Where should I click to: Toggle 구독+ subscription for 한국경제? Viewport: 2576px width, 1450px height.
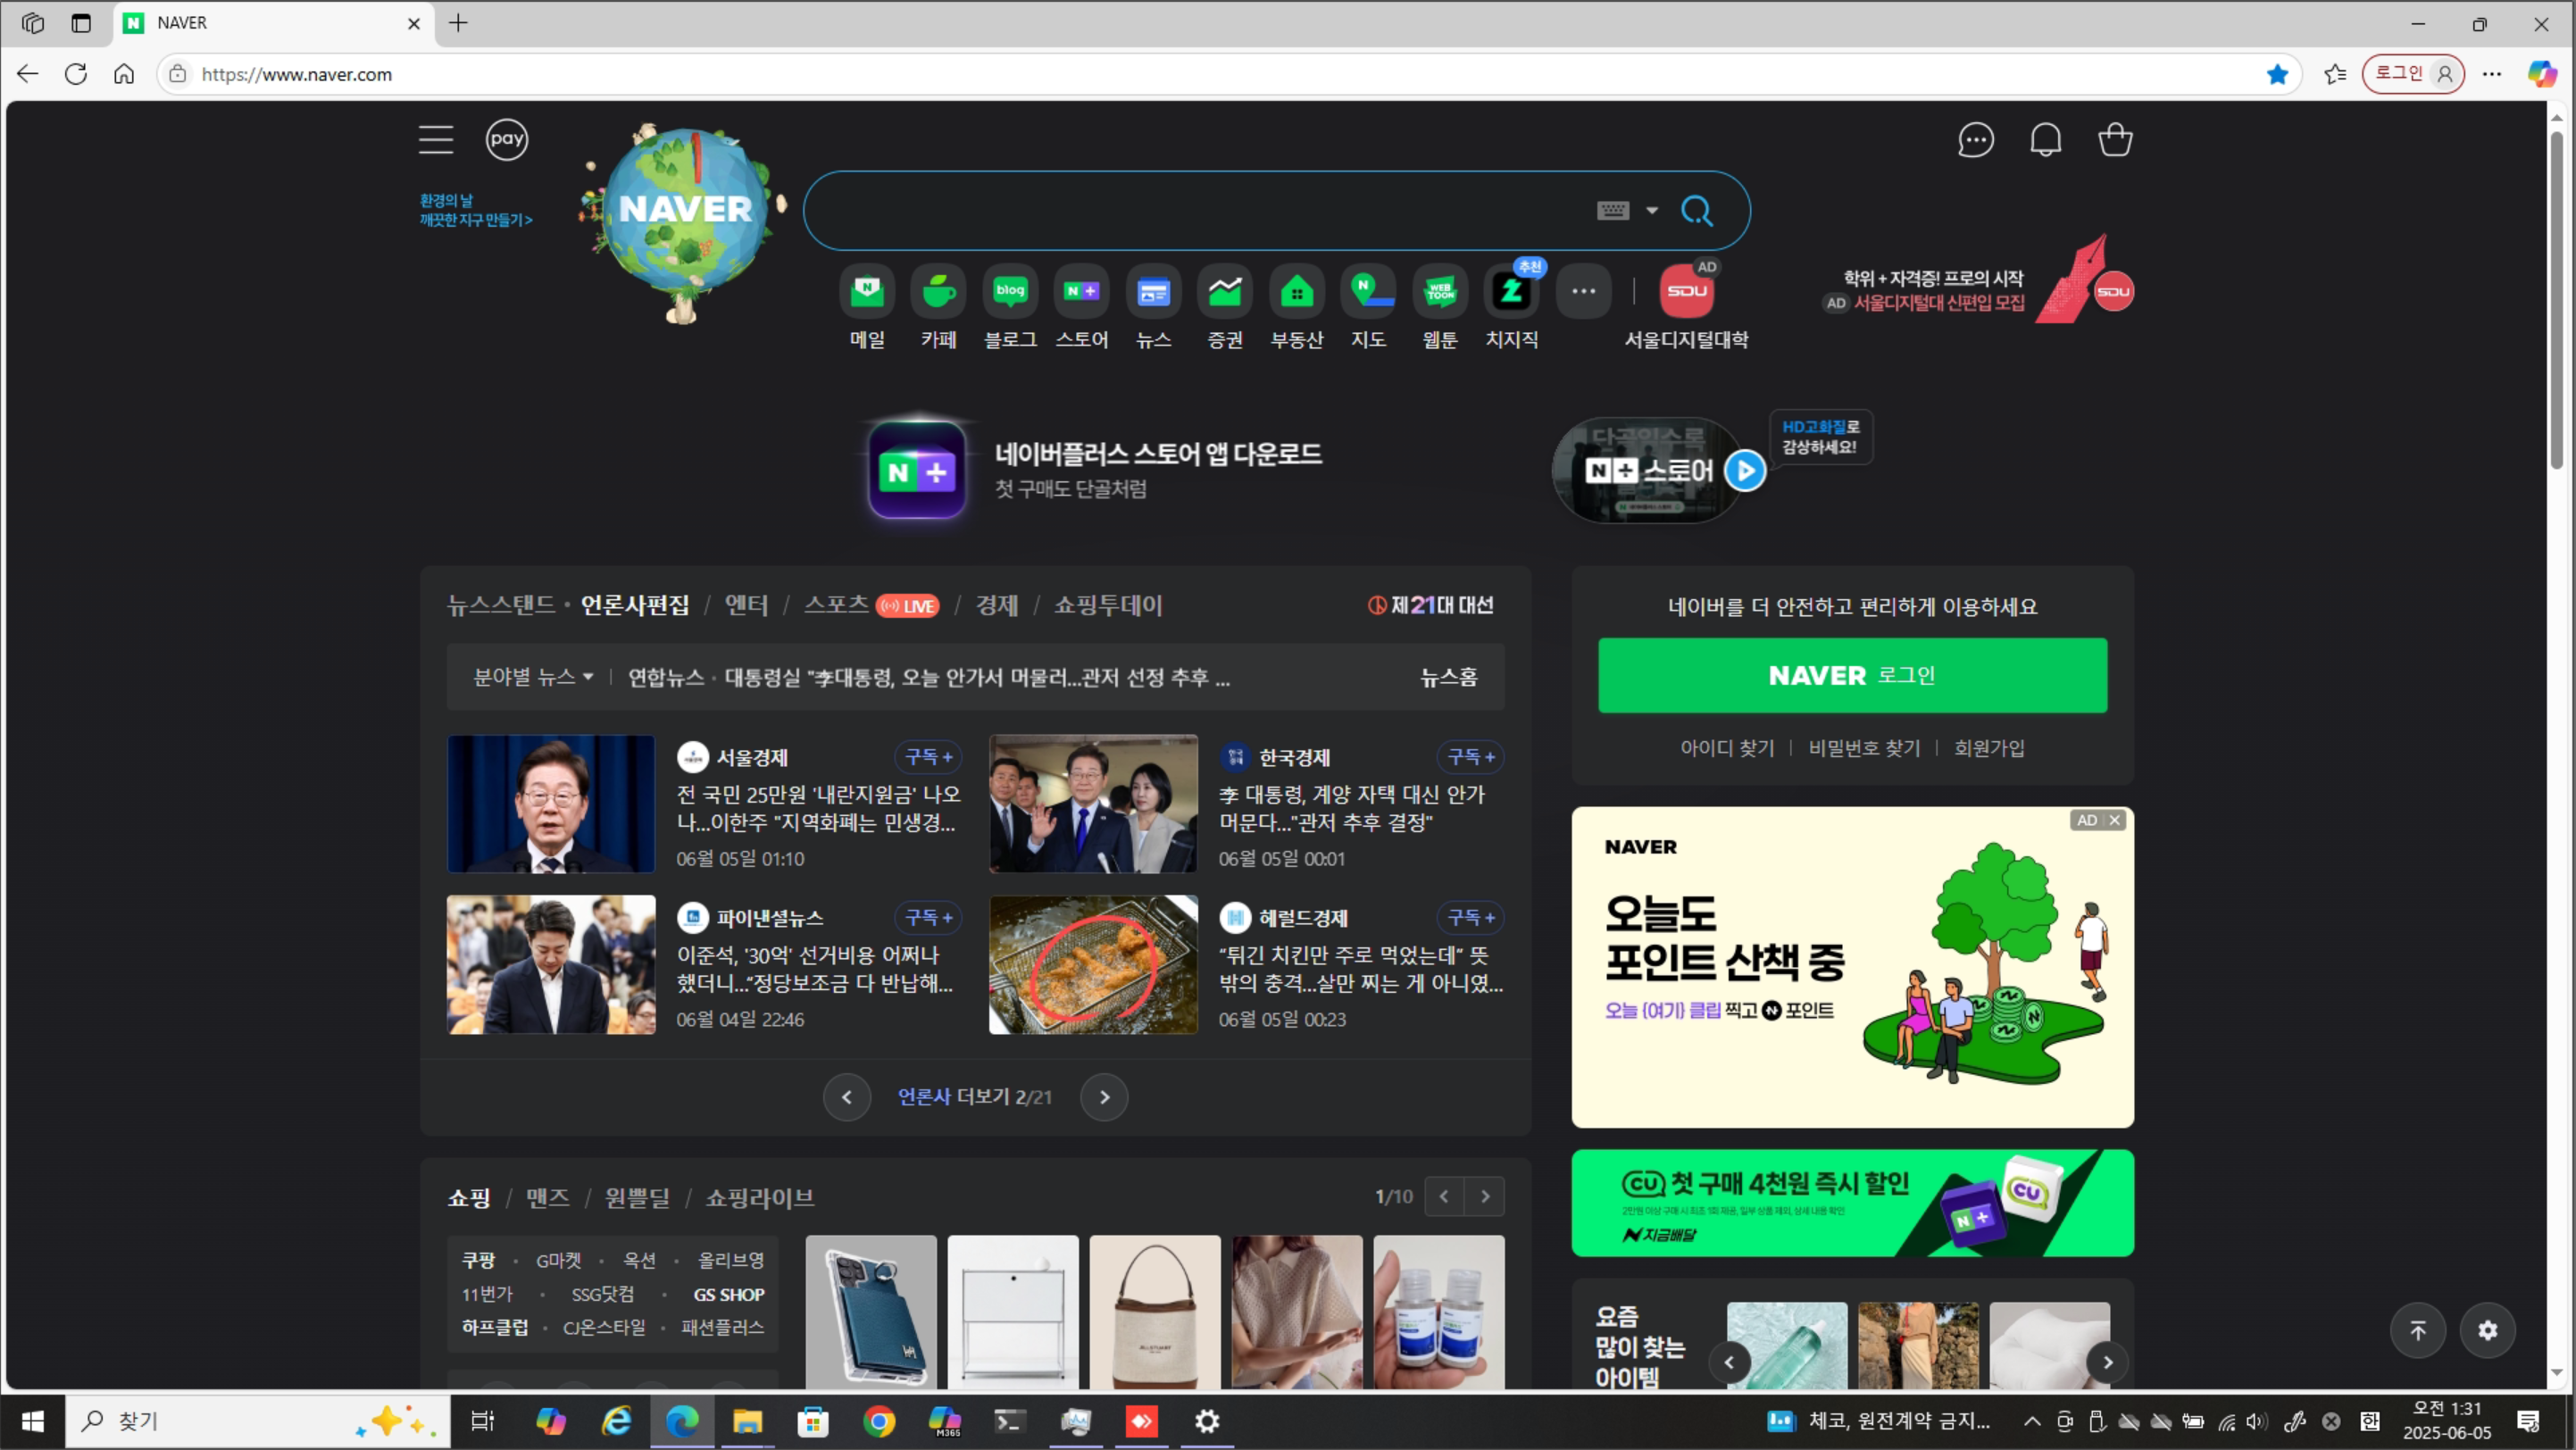coord(1470,757)
